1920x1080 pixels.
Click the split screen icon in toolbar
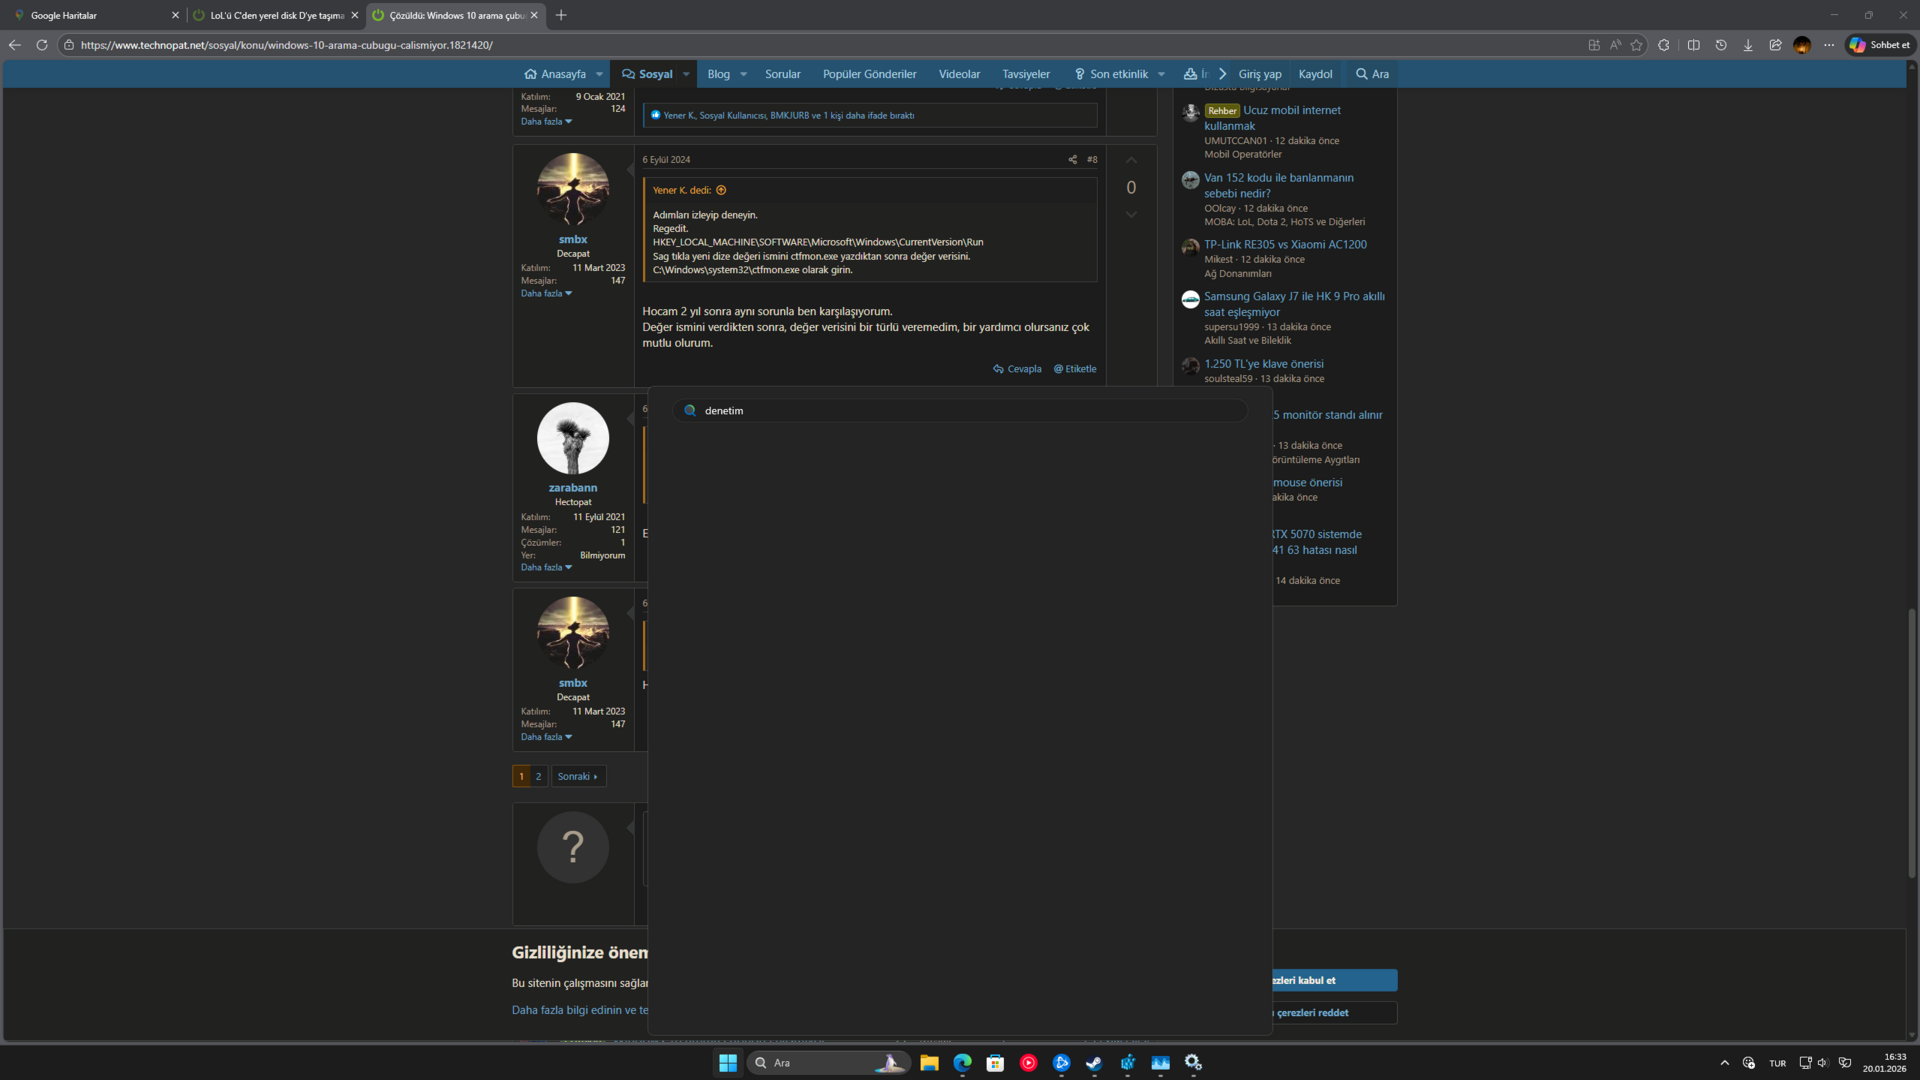click(1693, 45)
